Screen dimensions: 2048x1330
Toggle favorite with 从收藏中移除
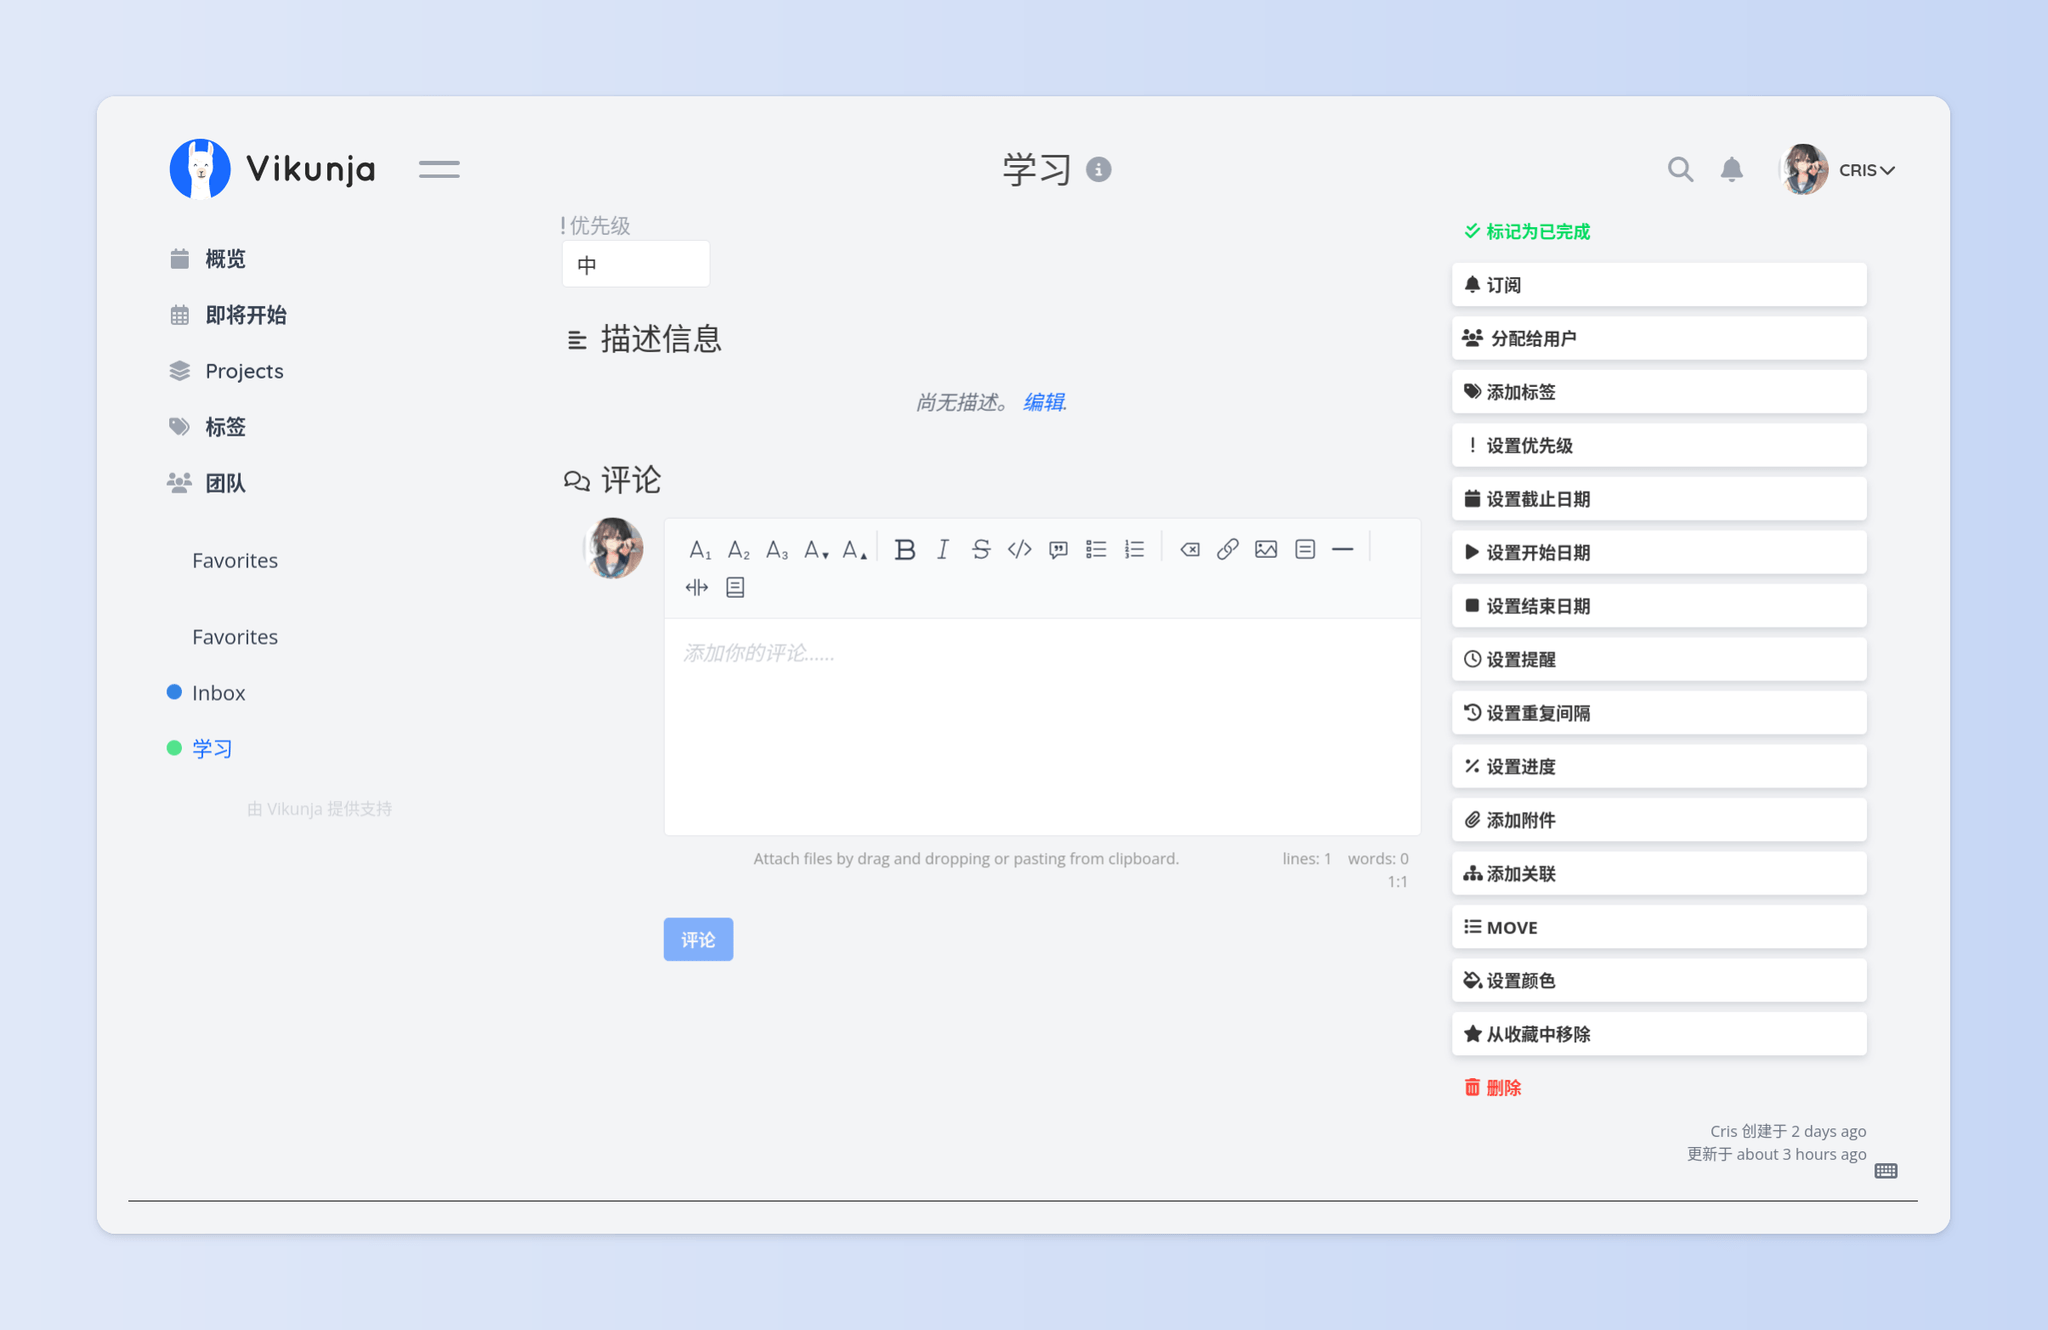coord(1659,1034)
